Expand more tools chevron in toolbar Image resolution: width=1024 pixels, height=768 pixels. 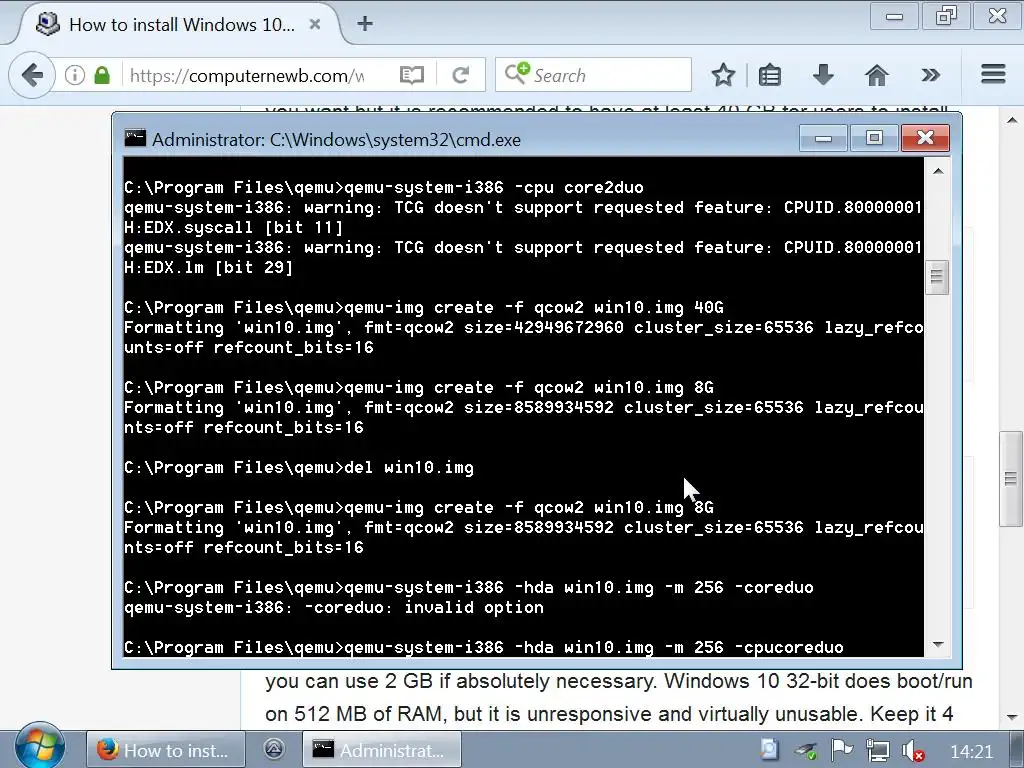[931, 75]
